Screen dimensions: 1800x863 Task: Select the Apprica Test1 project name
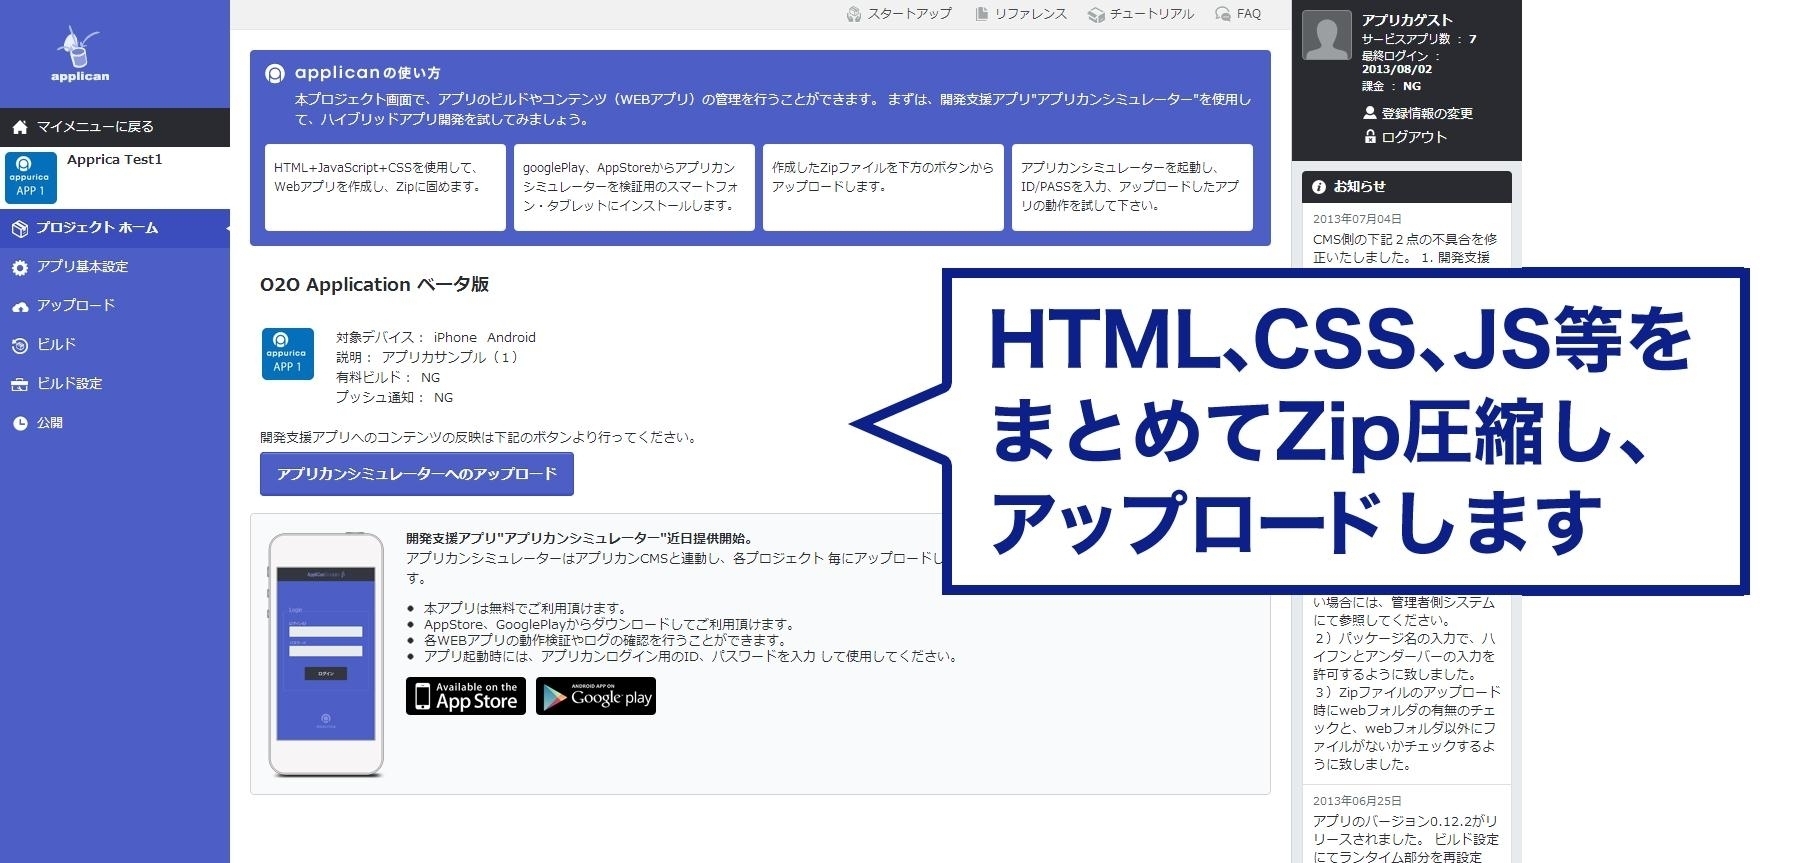[x=114, y=159]
